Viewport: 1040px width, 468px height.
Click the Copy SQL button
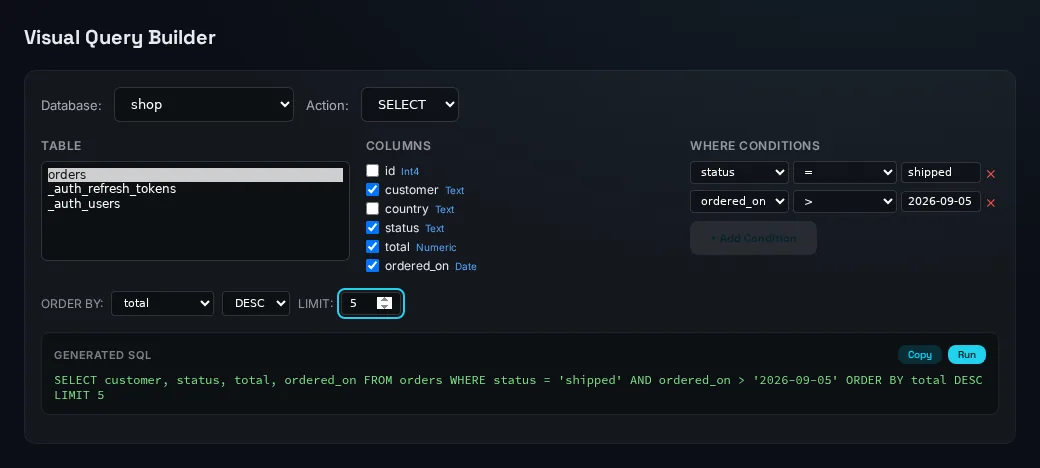point(920,355)
